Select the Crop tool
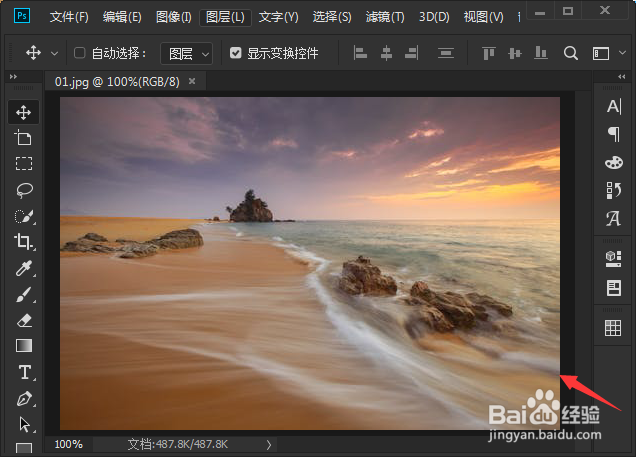636x457 pixels. (24, 242)
